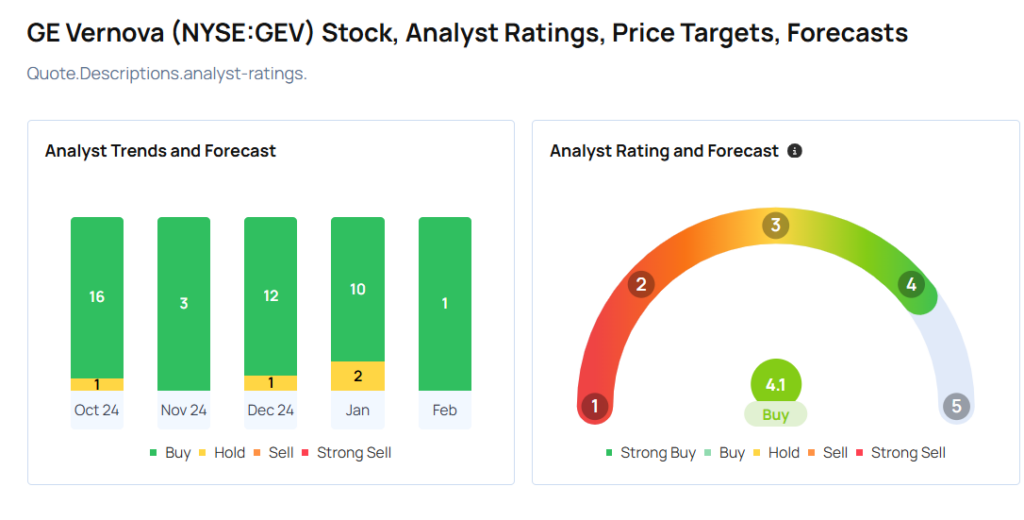Toggle Sell series in trends legend
This screenshot has width=1024, height=520.
tap(272, 452)
